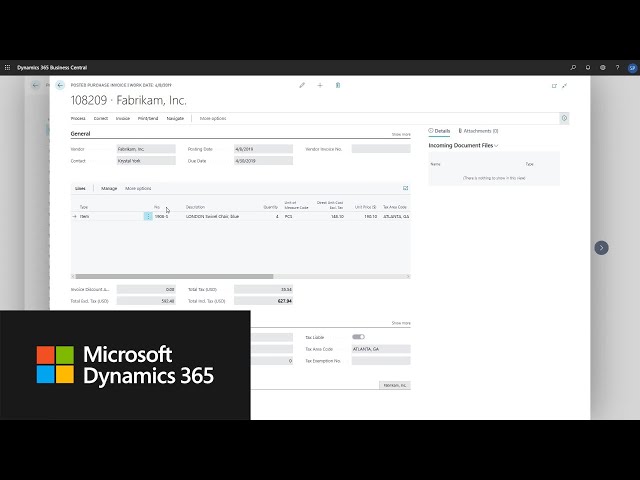
Task: Click More options in the Lines section
Action: coord(138,188)
